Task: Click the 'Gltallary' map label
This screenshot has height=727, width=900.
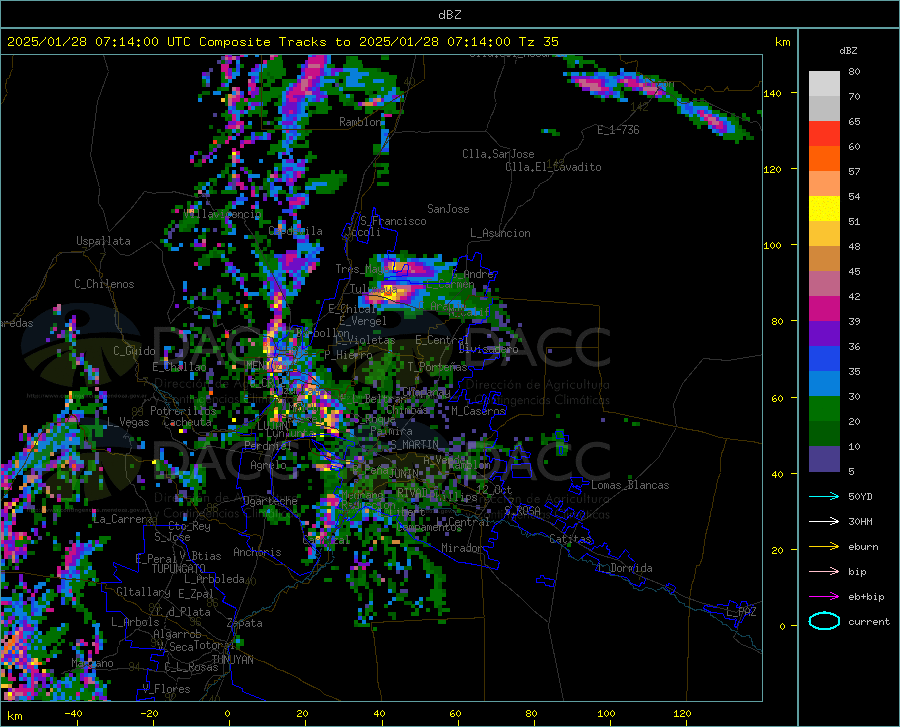Action: [x=143, y=592]
